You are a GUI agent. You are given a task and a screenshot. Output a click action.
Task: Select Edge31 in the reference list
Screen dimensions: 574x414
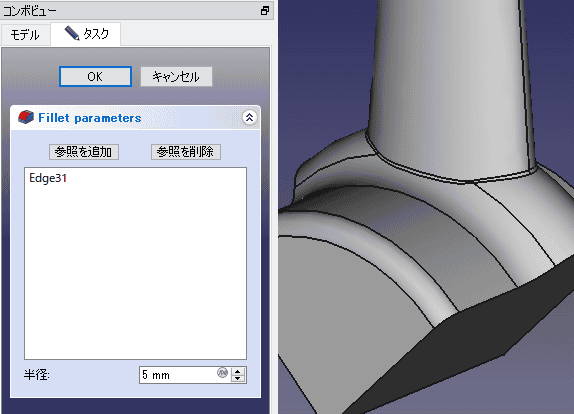click(48, 178)
